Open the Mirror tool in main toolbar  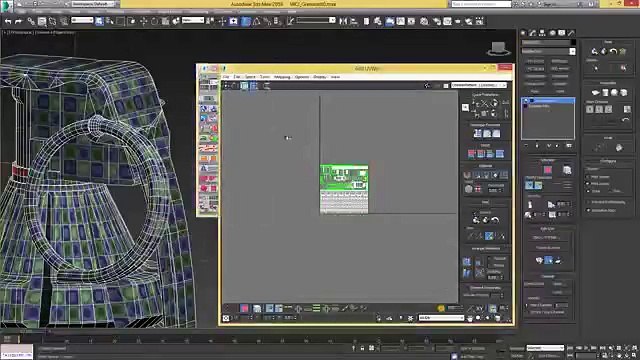pos(343,21)
